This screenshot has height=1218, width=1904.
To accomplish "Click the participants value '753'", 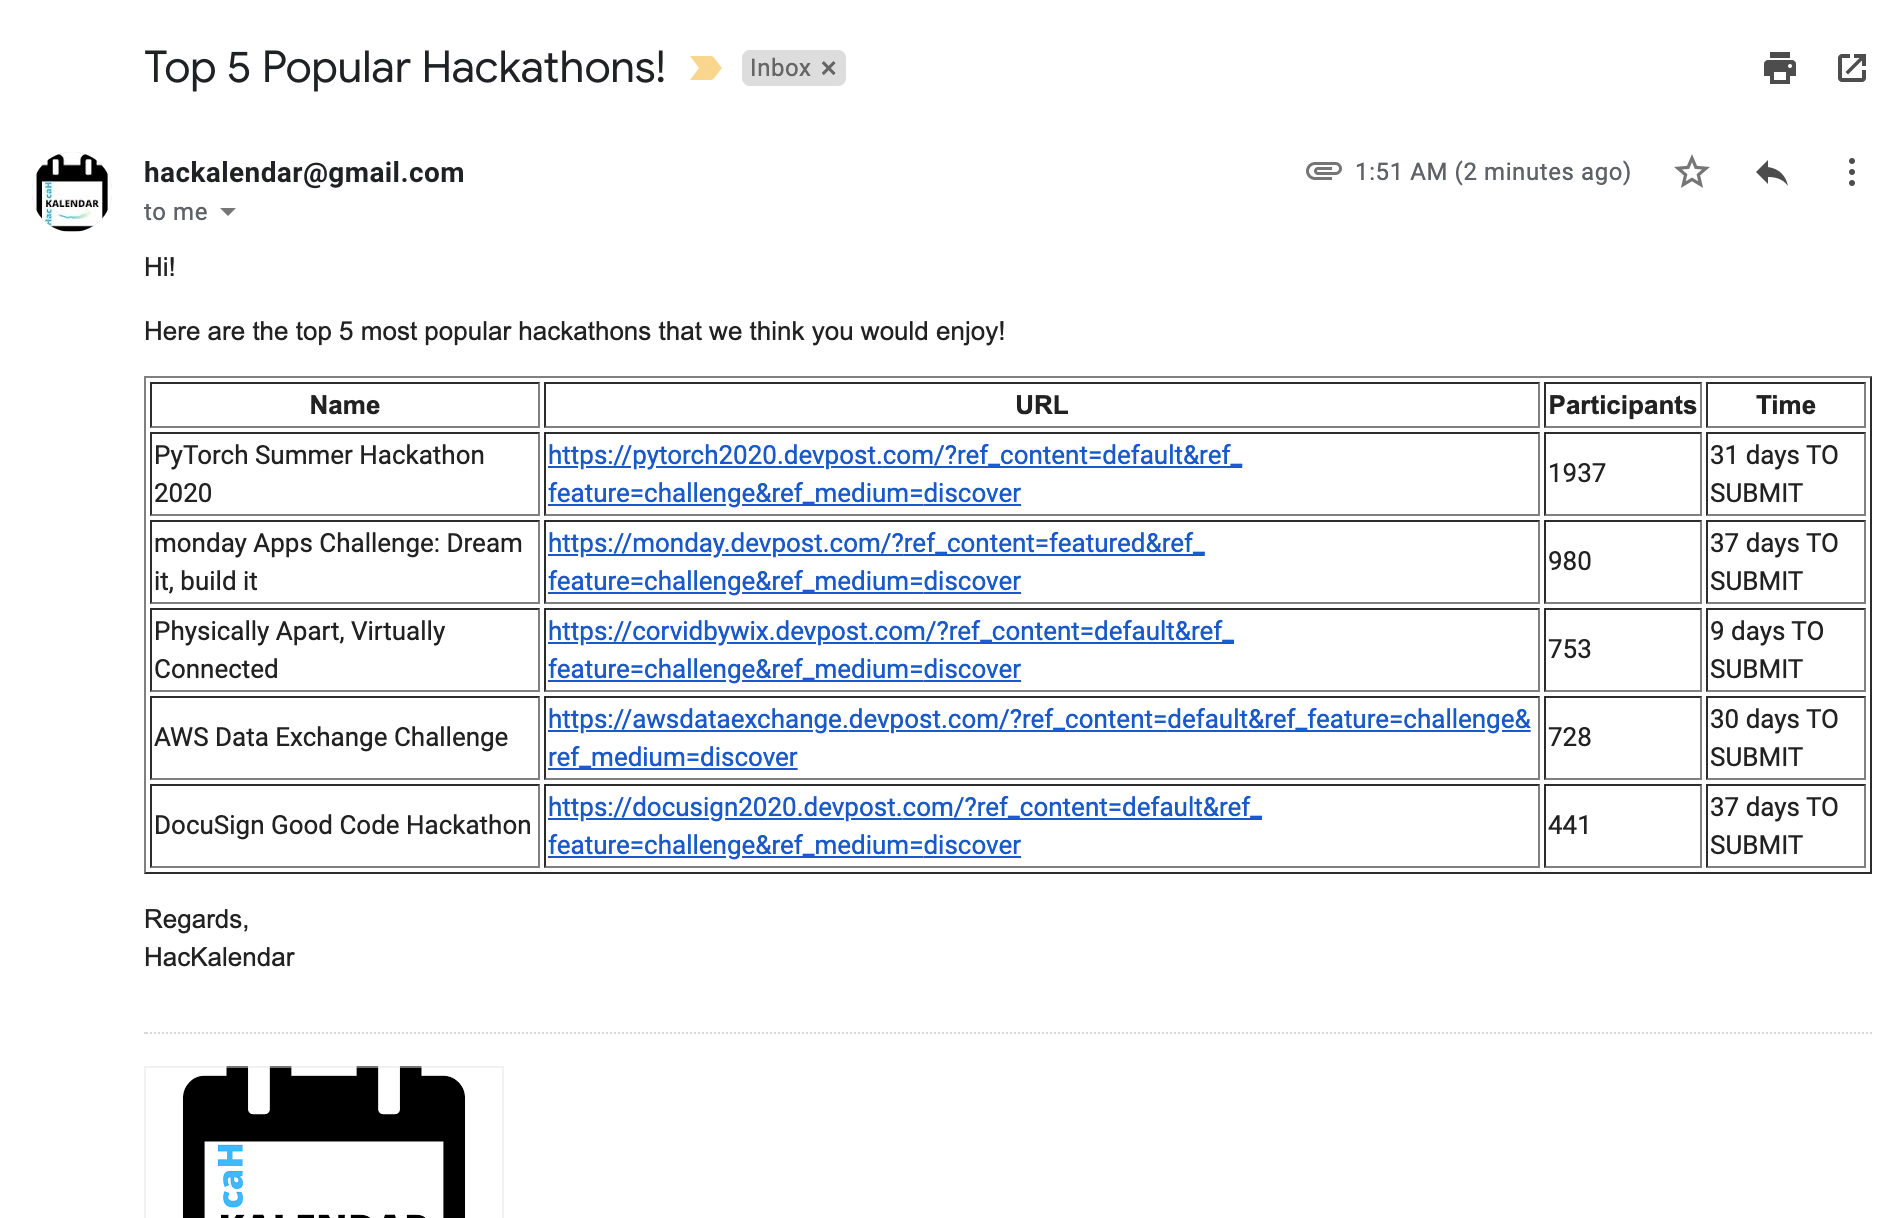I will pyautogui.click(x=1570, y=649).
